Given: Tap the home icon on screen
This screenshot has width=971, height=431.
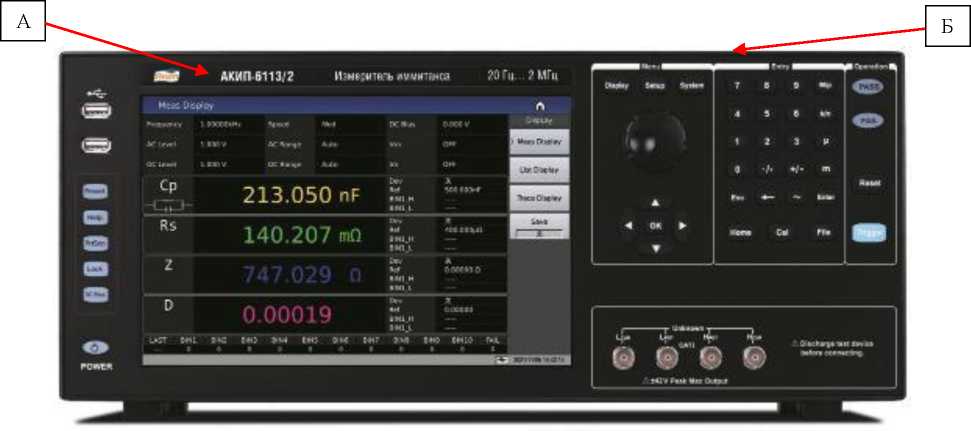Looking at the screenshot, I should (541, 105).
